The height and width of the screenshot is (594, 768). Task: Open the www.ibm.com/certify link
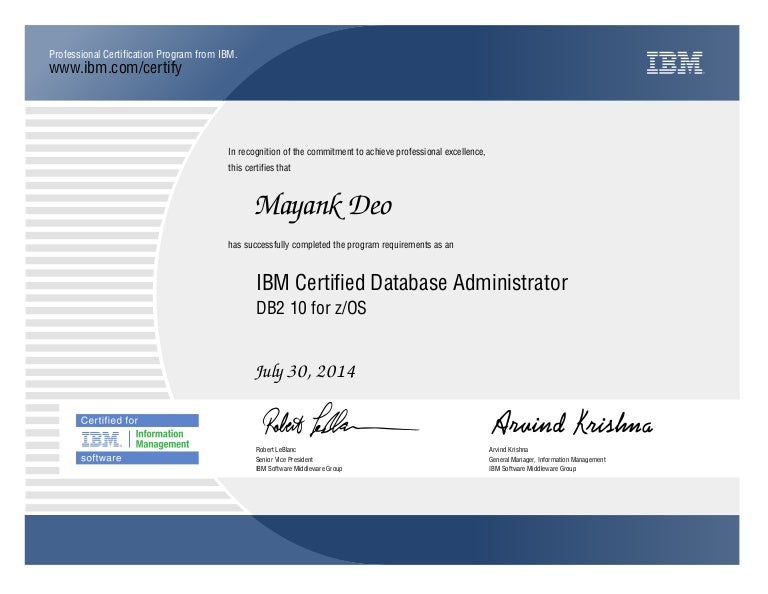pyautogui.click(x=115, y=69)
